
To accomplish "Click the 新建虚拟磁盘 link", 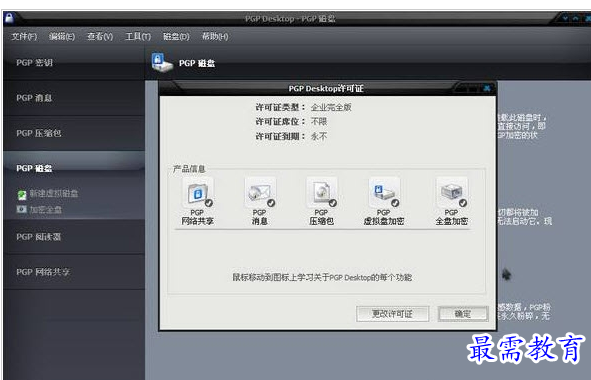I will [x=54, y=194].
